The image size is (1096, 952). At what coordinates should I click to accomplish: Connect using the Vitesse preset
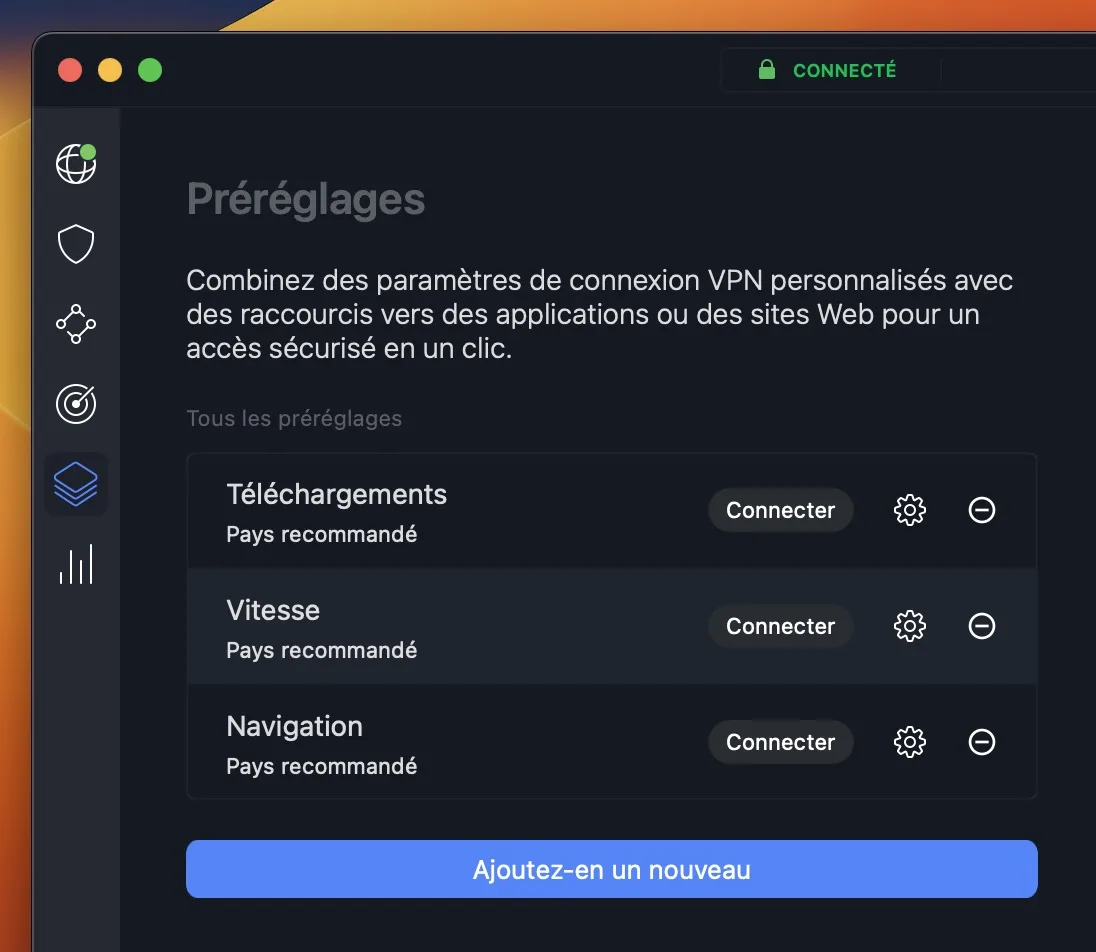pos(780,626)
